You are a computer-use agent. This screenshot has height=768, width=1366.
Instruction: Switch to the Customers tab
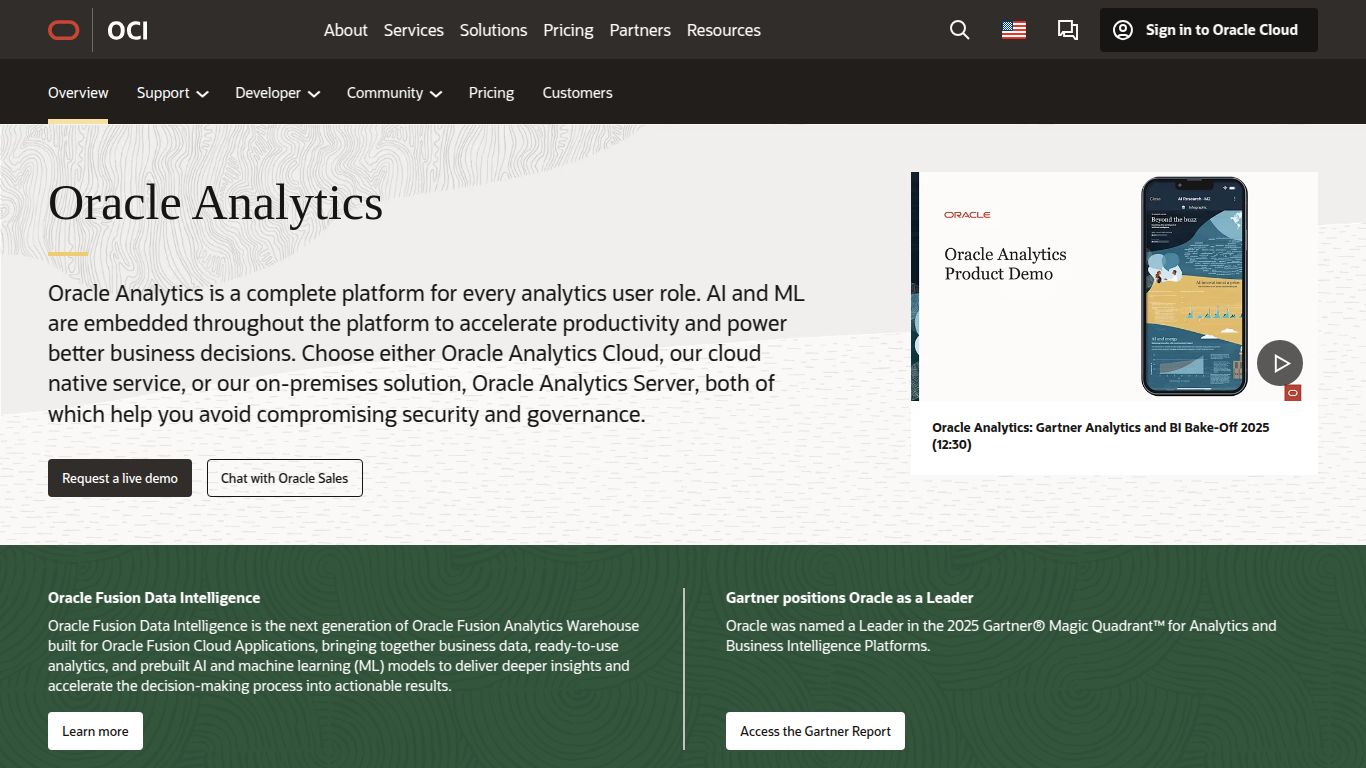coord(577,92)
